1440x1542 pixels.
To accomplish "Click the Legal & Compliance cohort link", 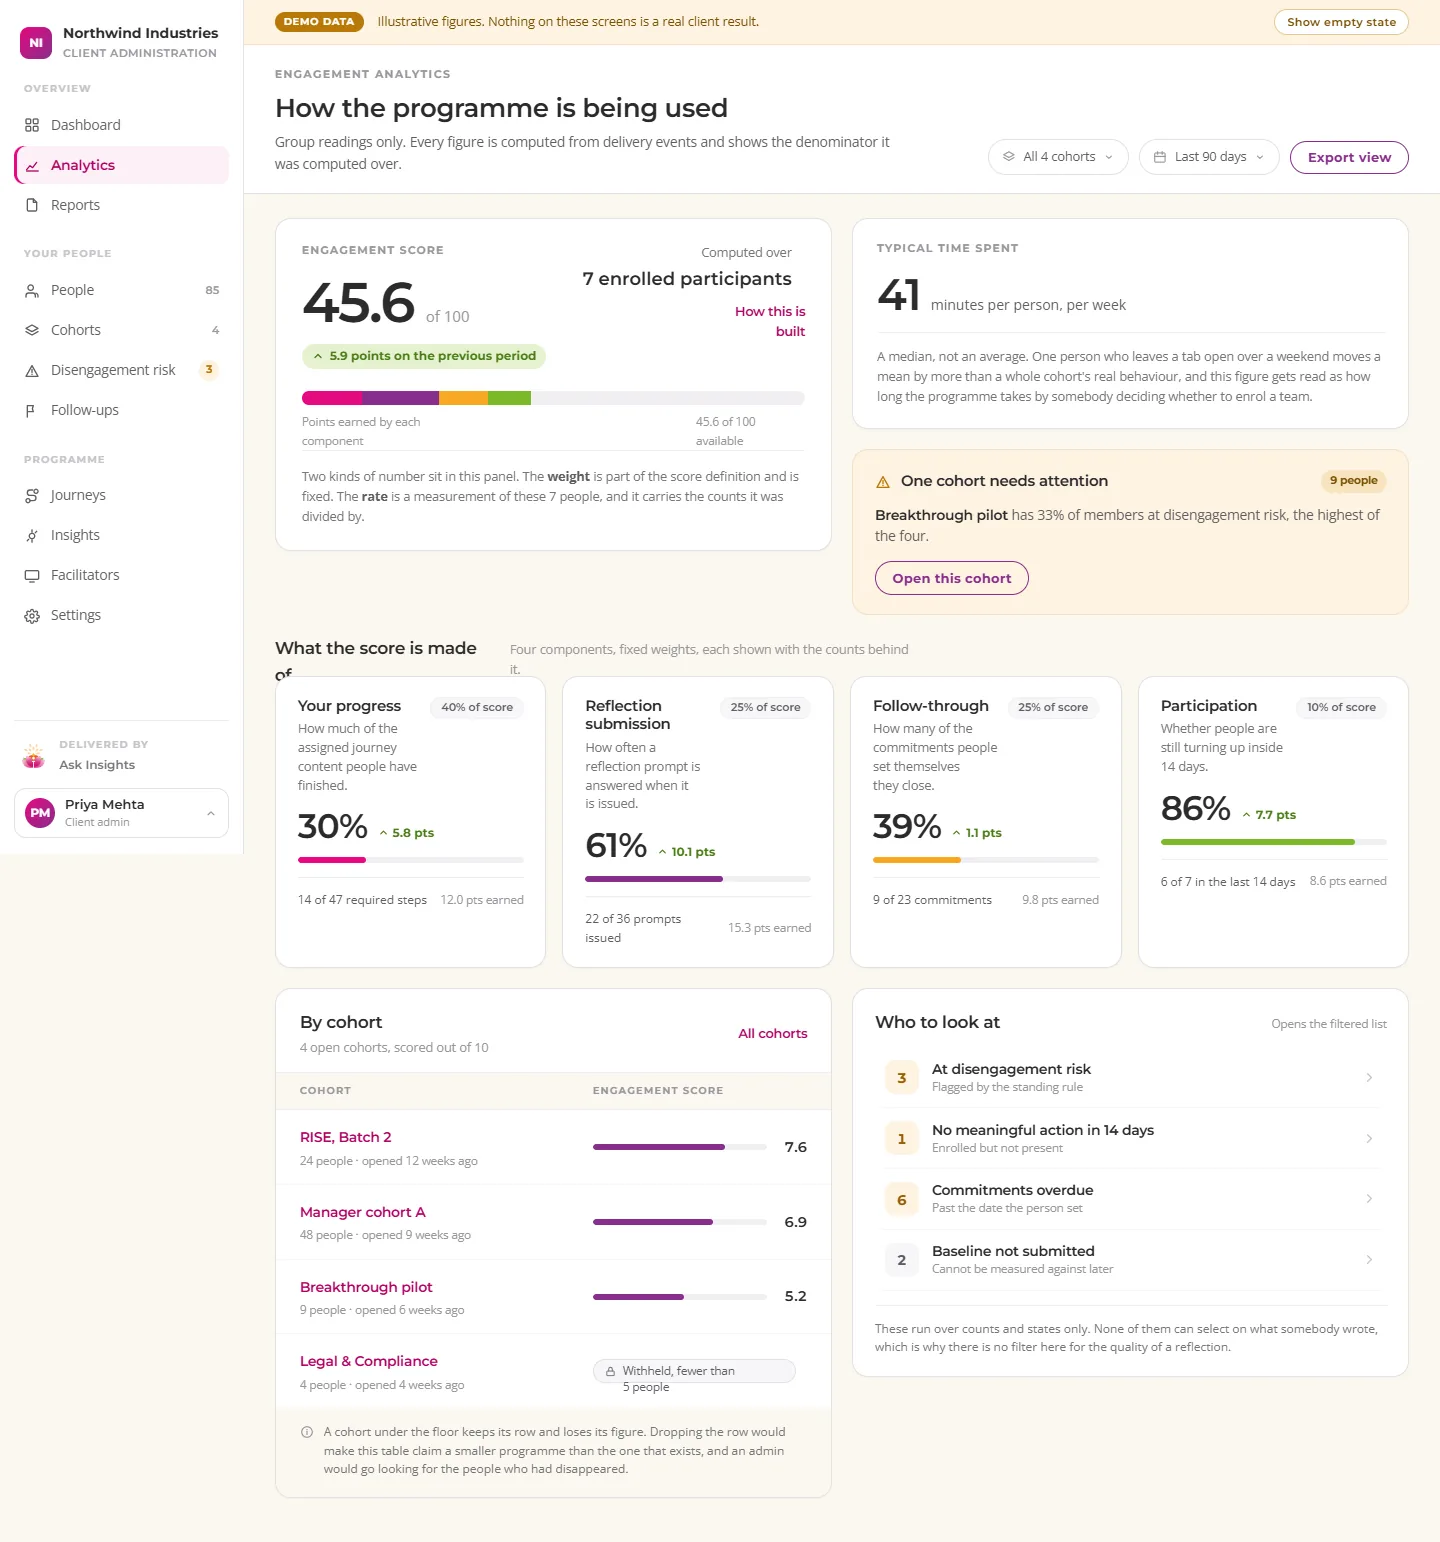I will point(369,1361).
